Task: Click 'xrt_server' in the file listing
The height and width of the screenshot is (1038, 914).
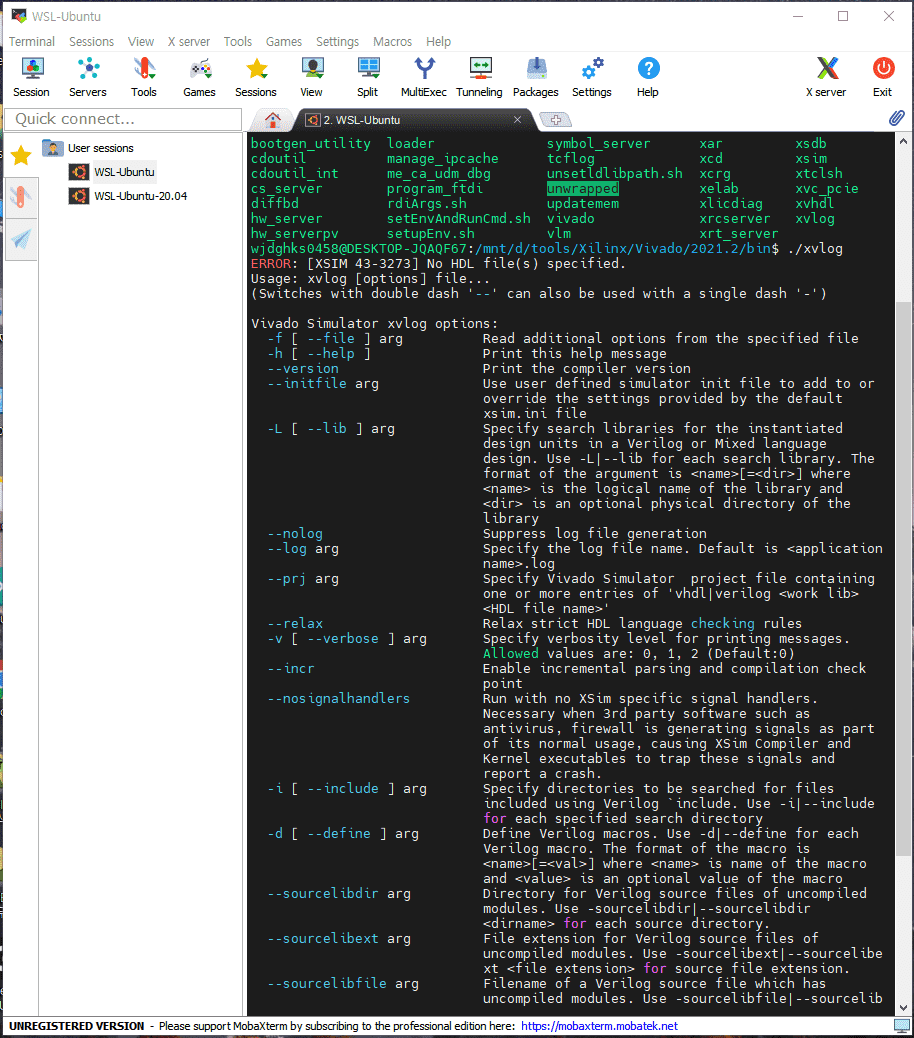Action: point(739,234)
